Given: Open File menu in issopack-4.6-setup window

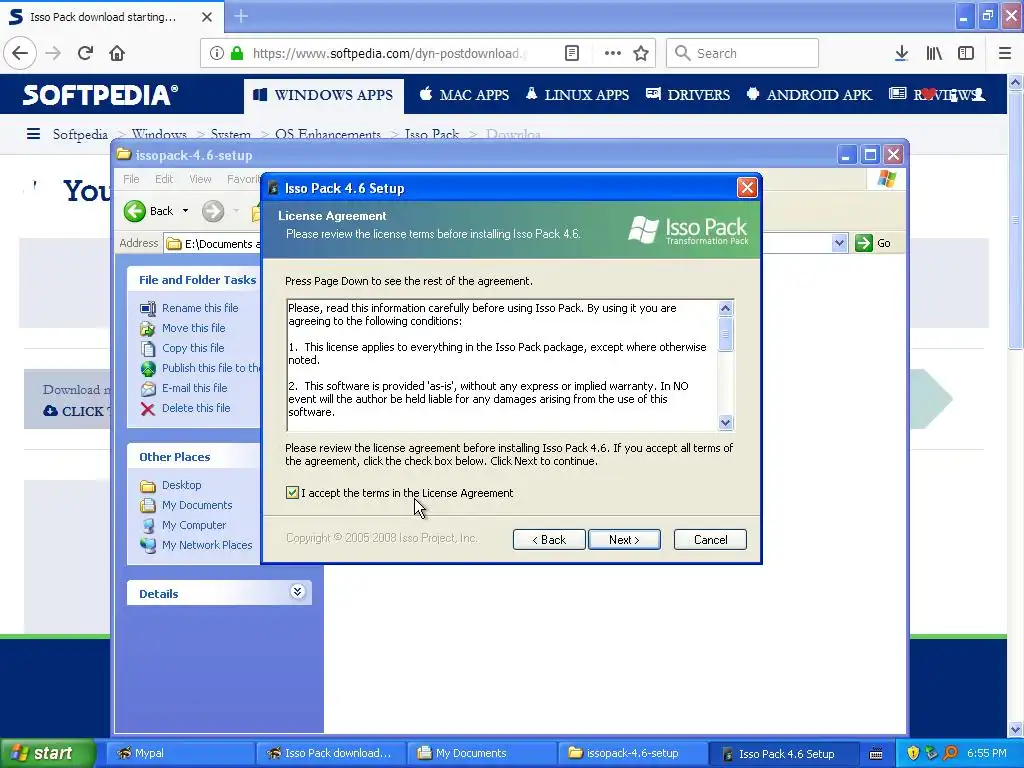Looking at the screenshot, I should click(131, 179).
